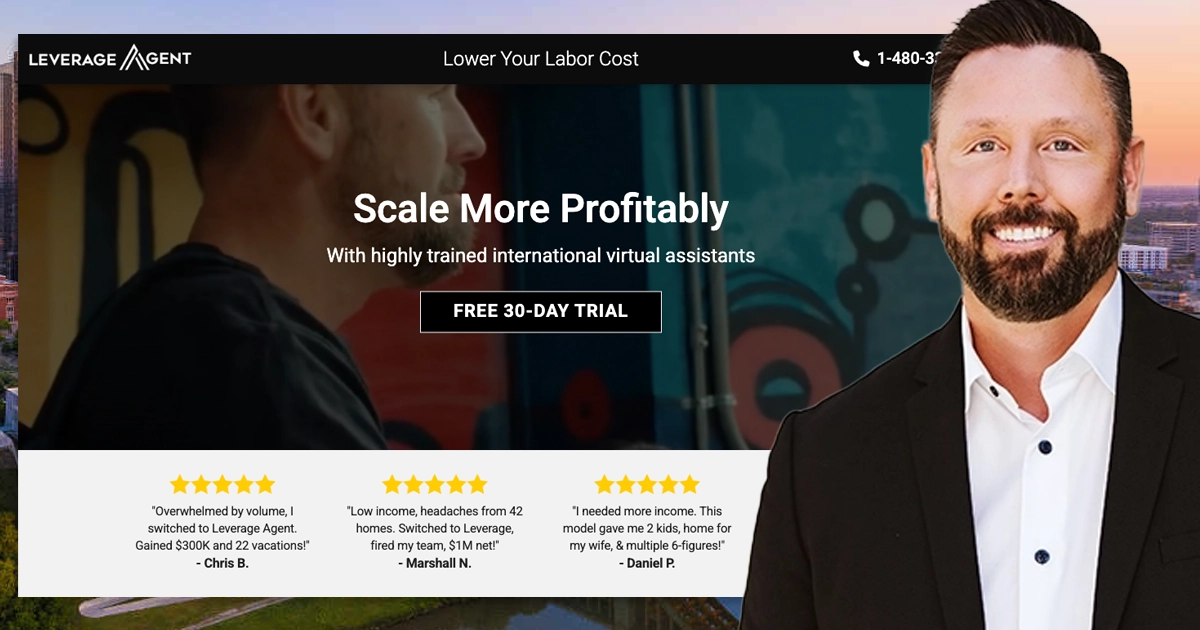1200x630 pixels.
Task: Open Chris B.'s testimonial quote
Action: [x=222, y=528]
